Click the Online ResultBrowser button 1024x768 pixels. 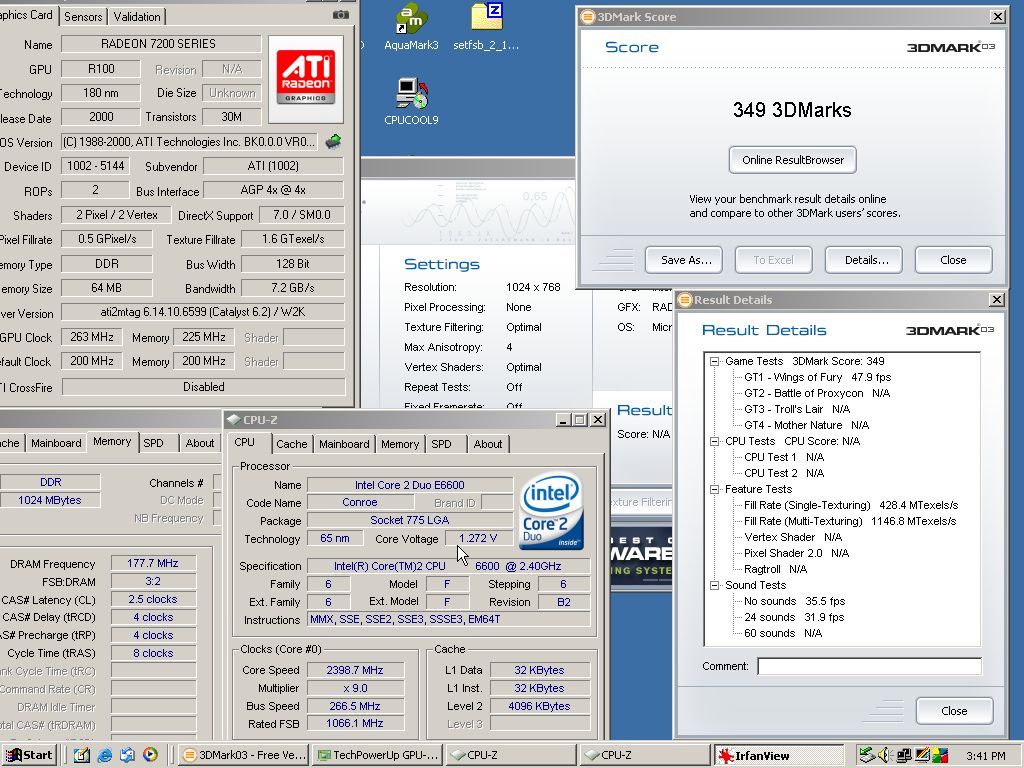coord(793,160)
